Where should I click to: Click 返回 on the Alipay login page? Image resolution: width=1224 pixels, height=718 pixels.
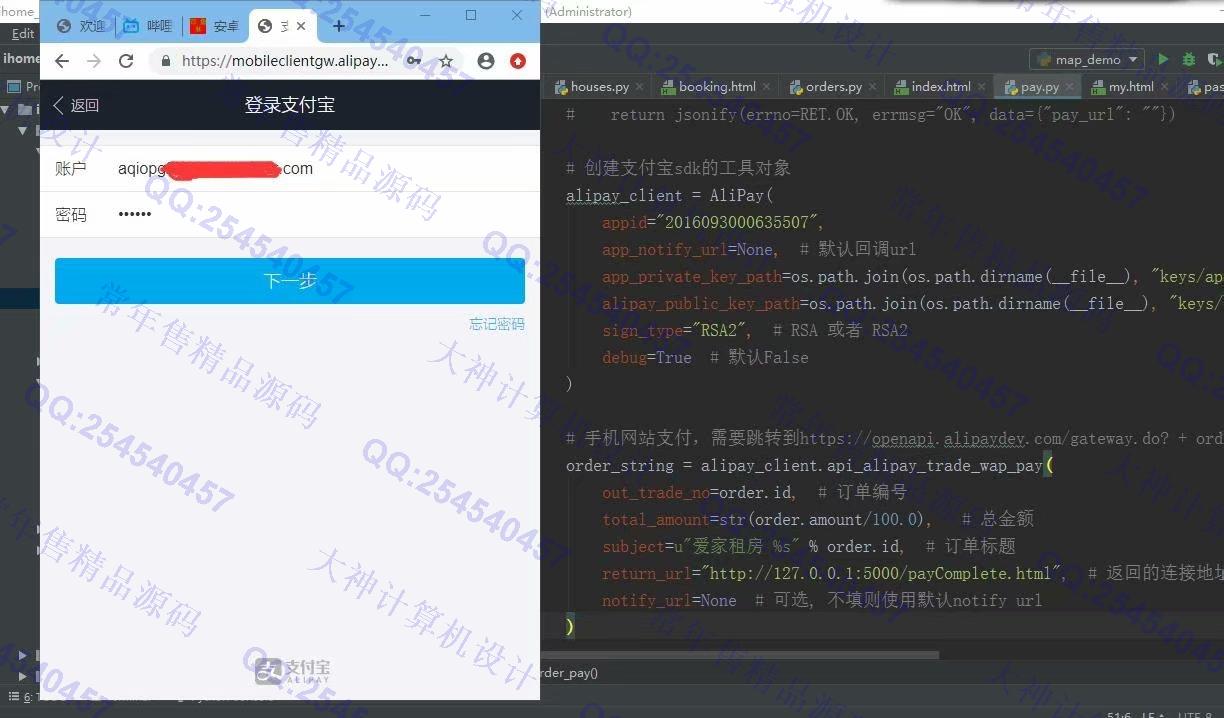click(x=76, y=105)
